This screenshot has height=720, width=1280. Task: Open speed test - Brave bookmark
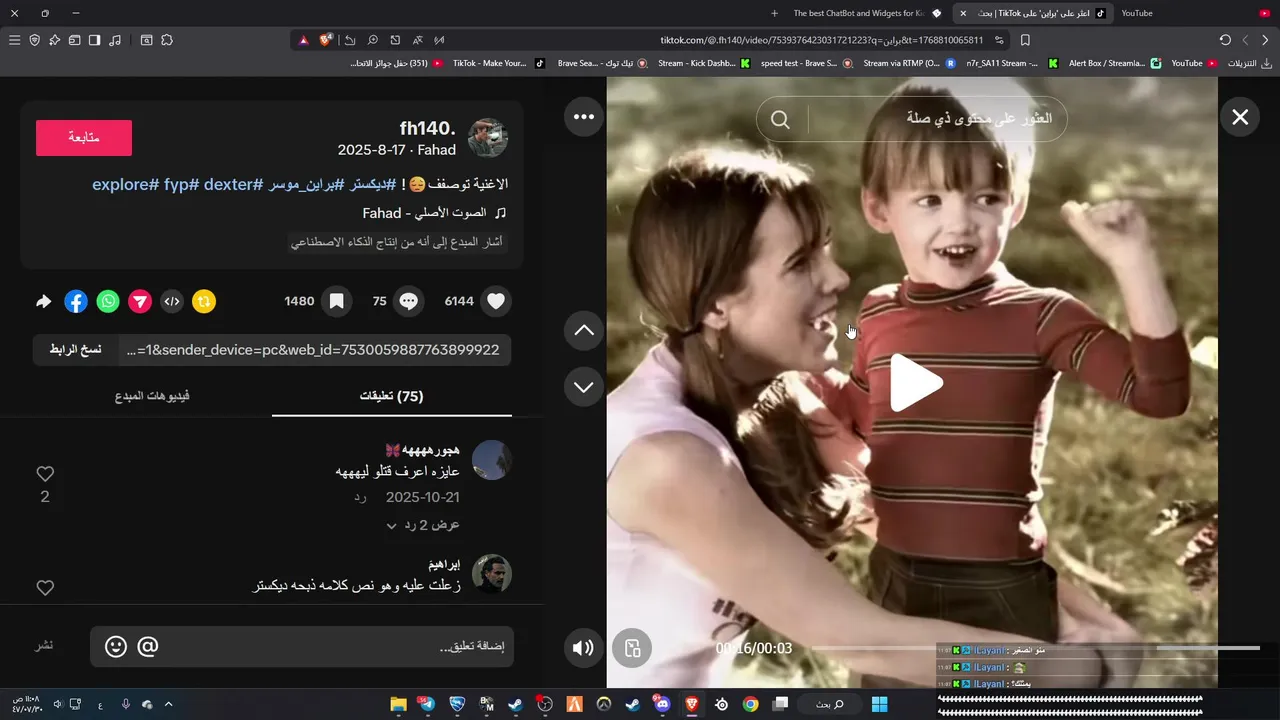point(806,63)
